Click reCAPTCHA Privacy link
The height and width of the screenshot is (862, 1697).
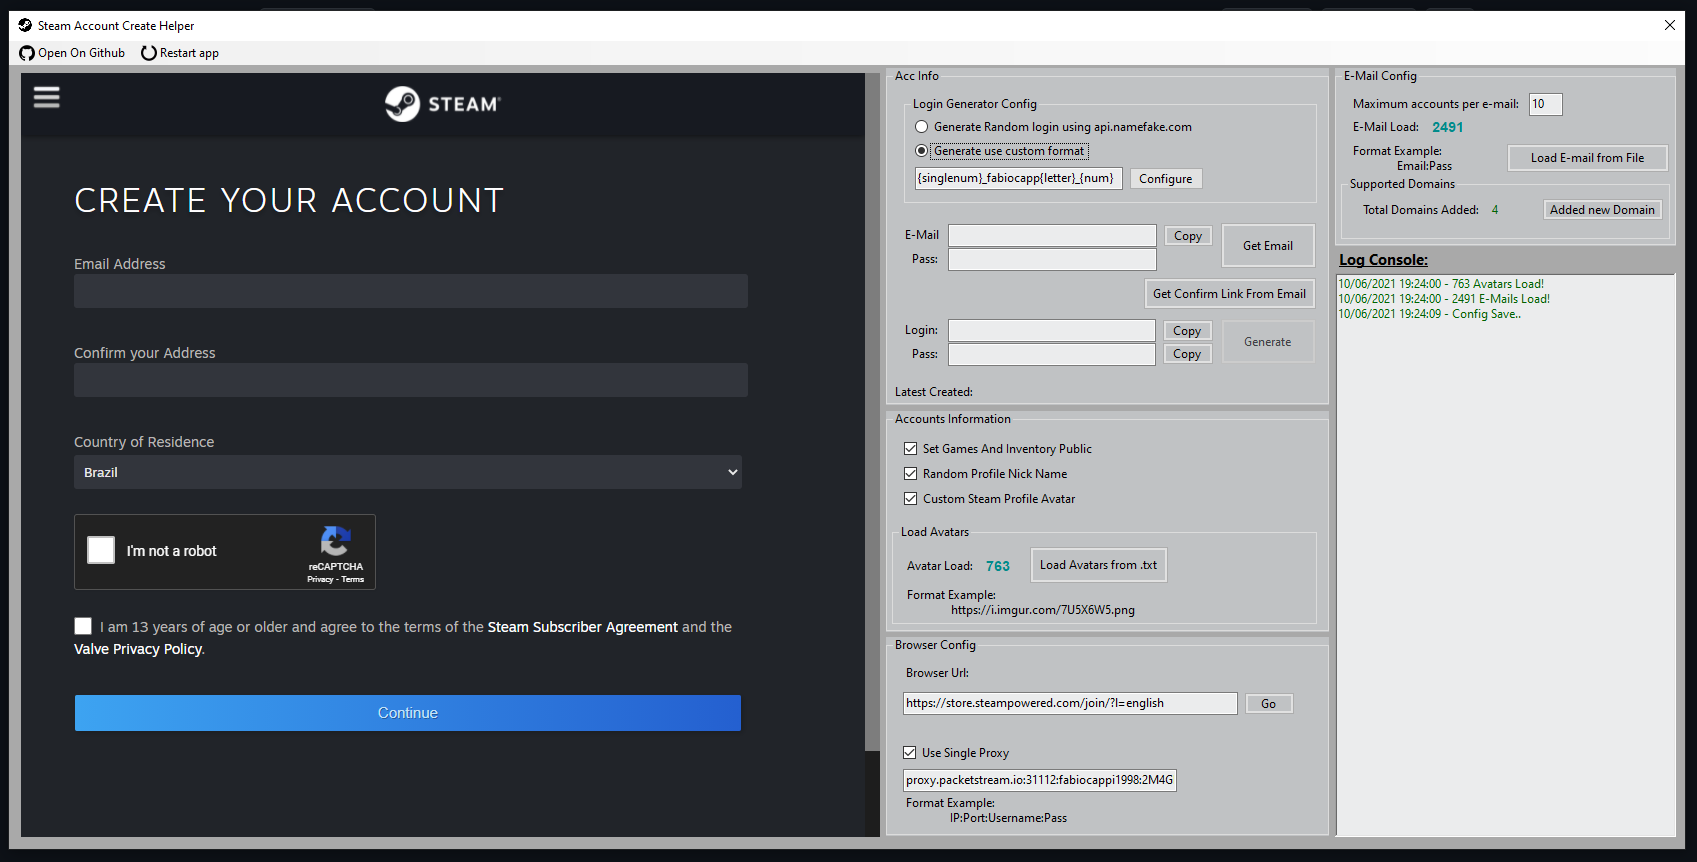320,579
